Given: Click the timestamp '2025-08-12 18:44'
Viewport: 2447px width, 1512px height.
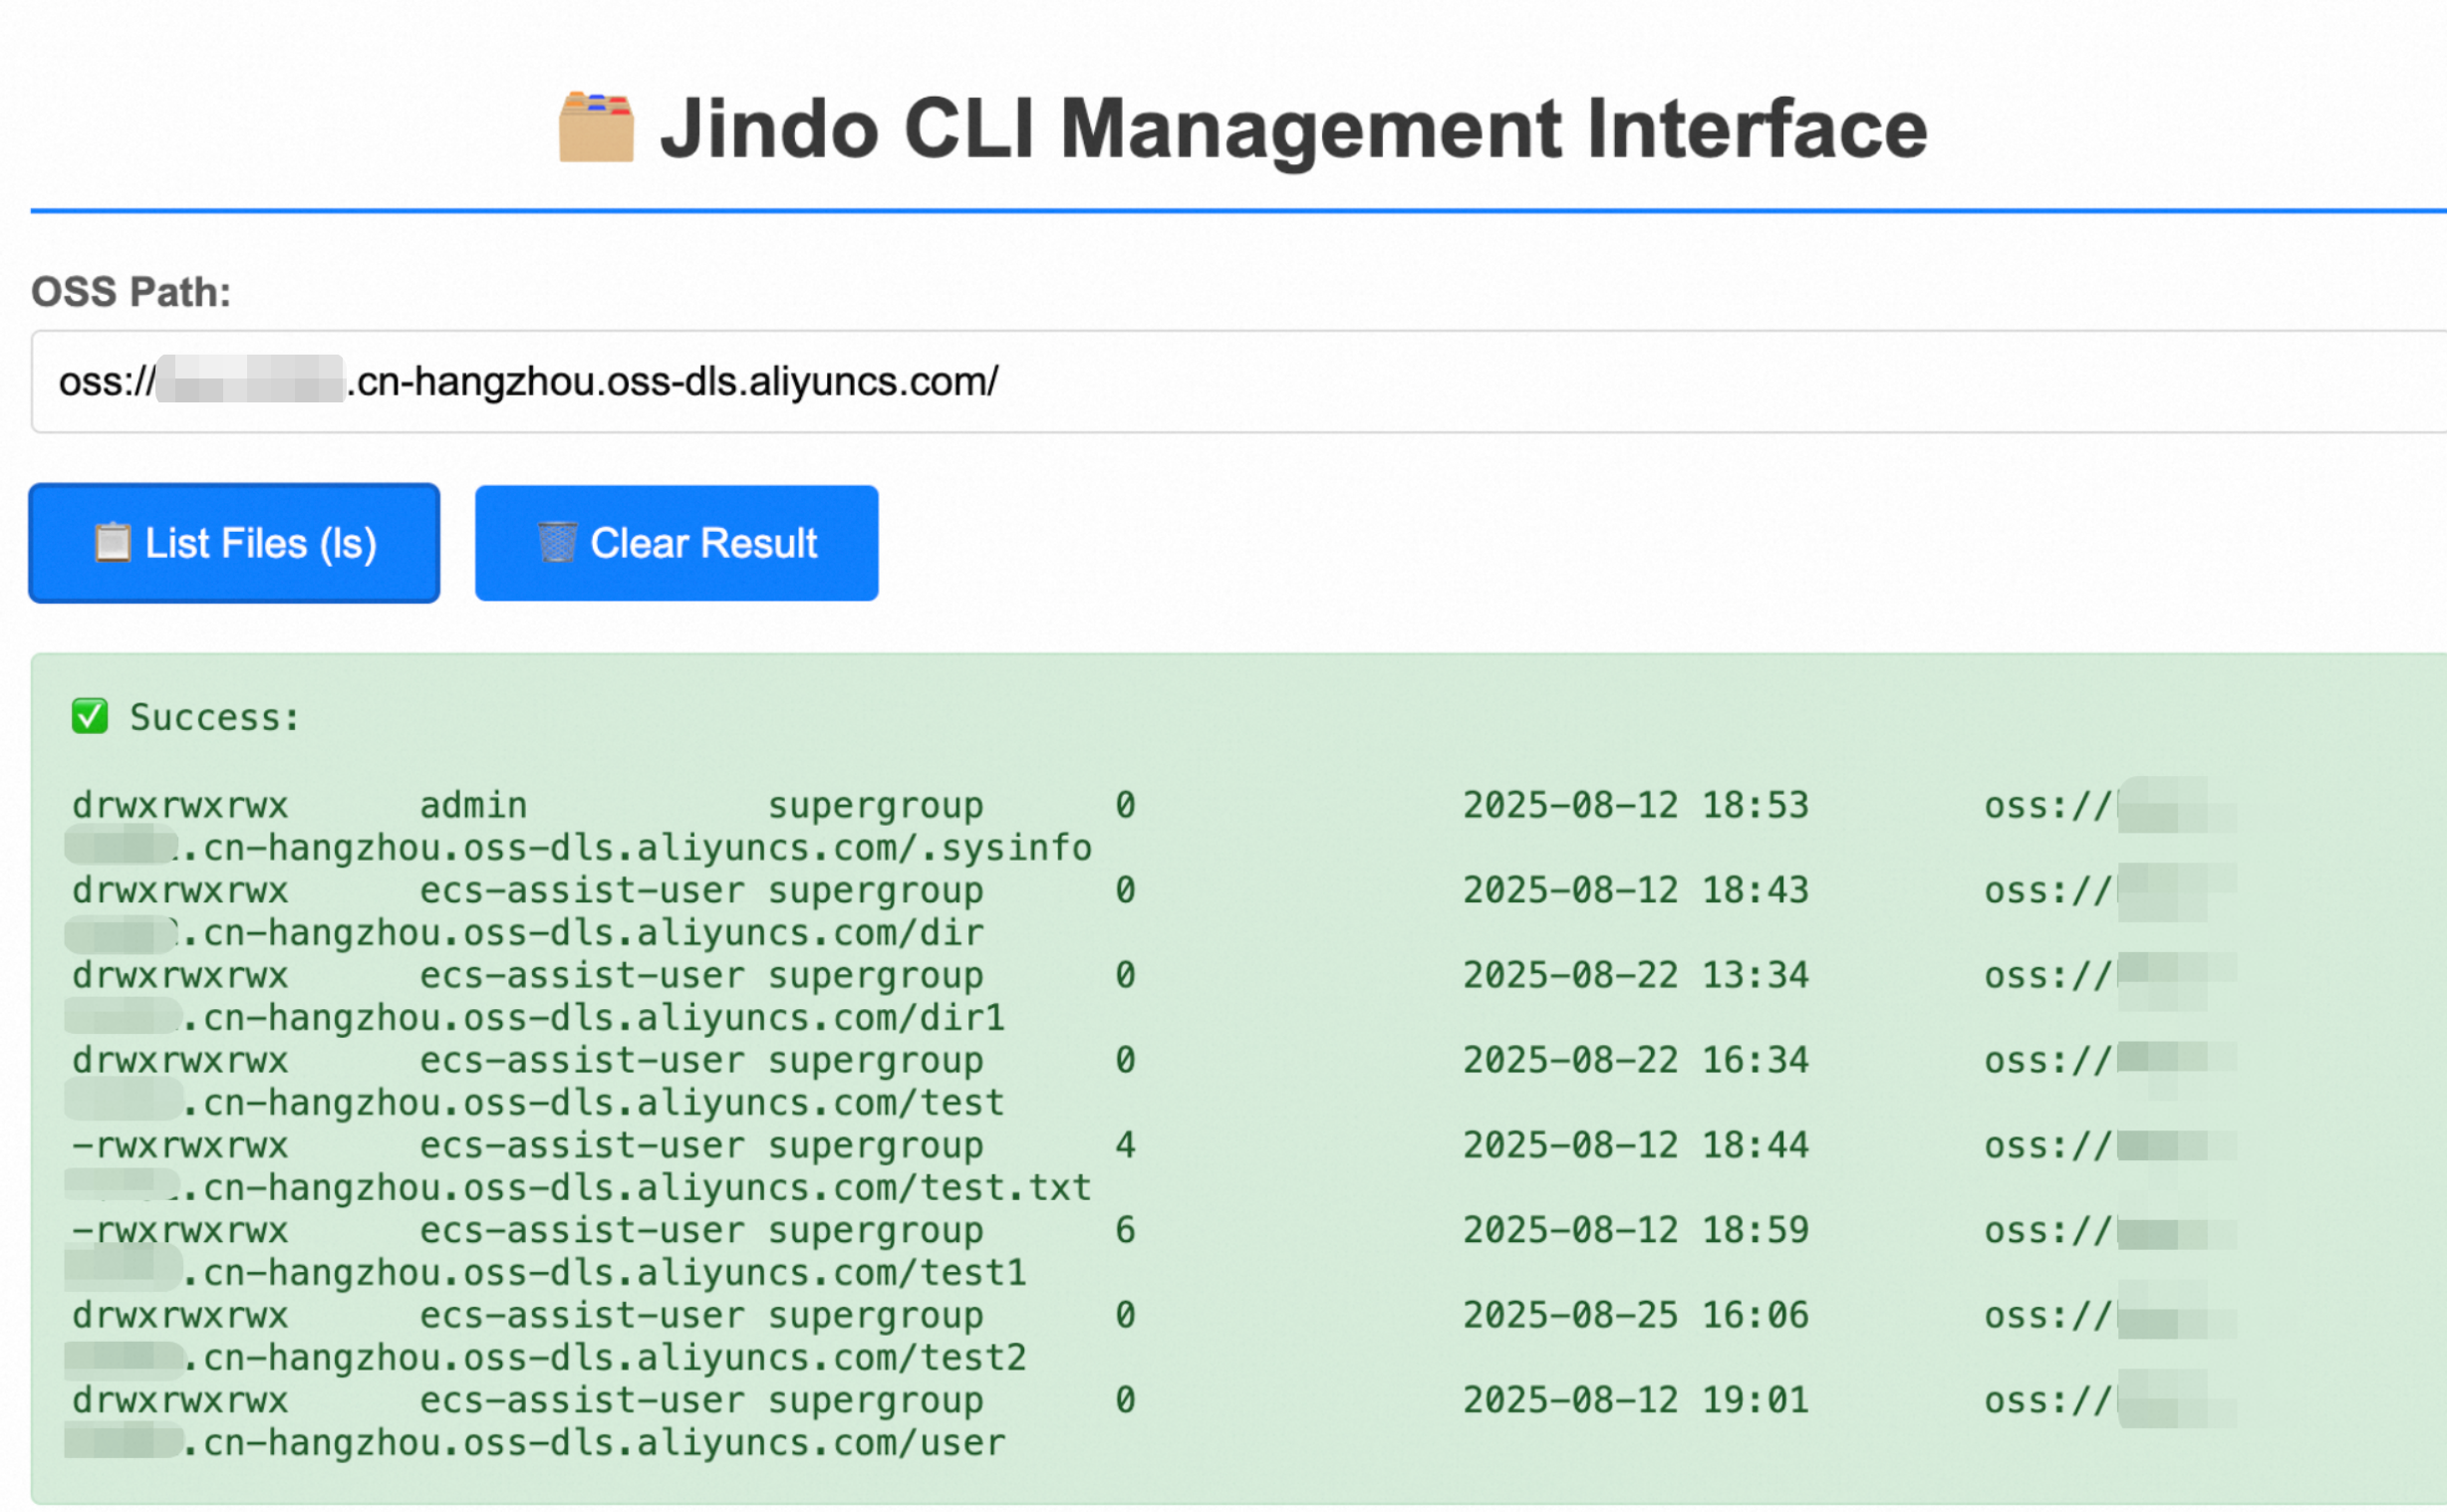Looking at the screenshot, I should coord(1636,1145).
